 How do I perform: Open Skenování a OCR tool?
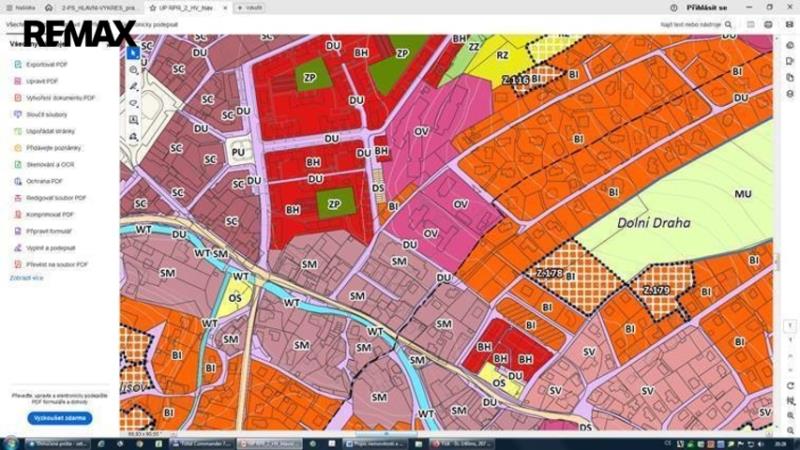click(50, 164)
